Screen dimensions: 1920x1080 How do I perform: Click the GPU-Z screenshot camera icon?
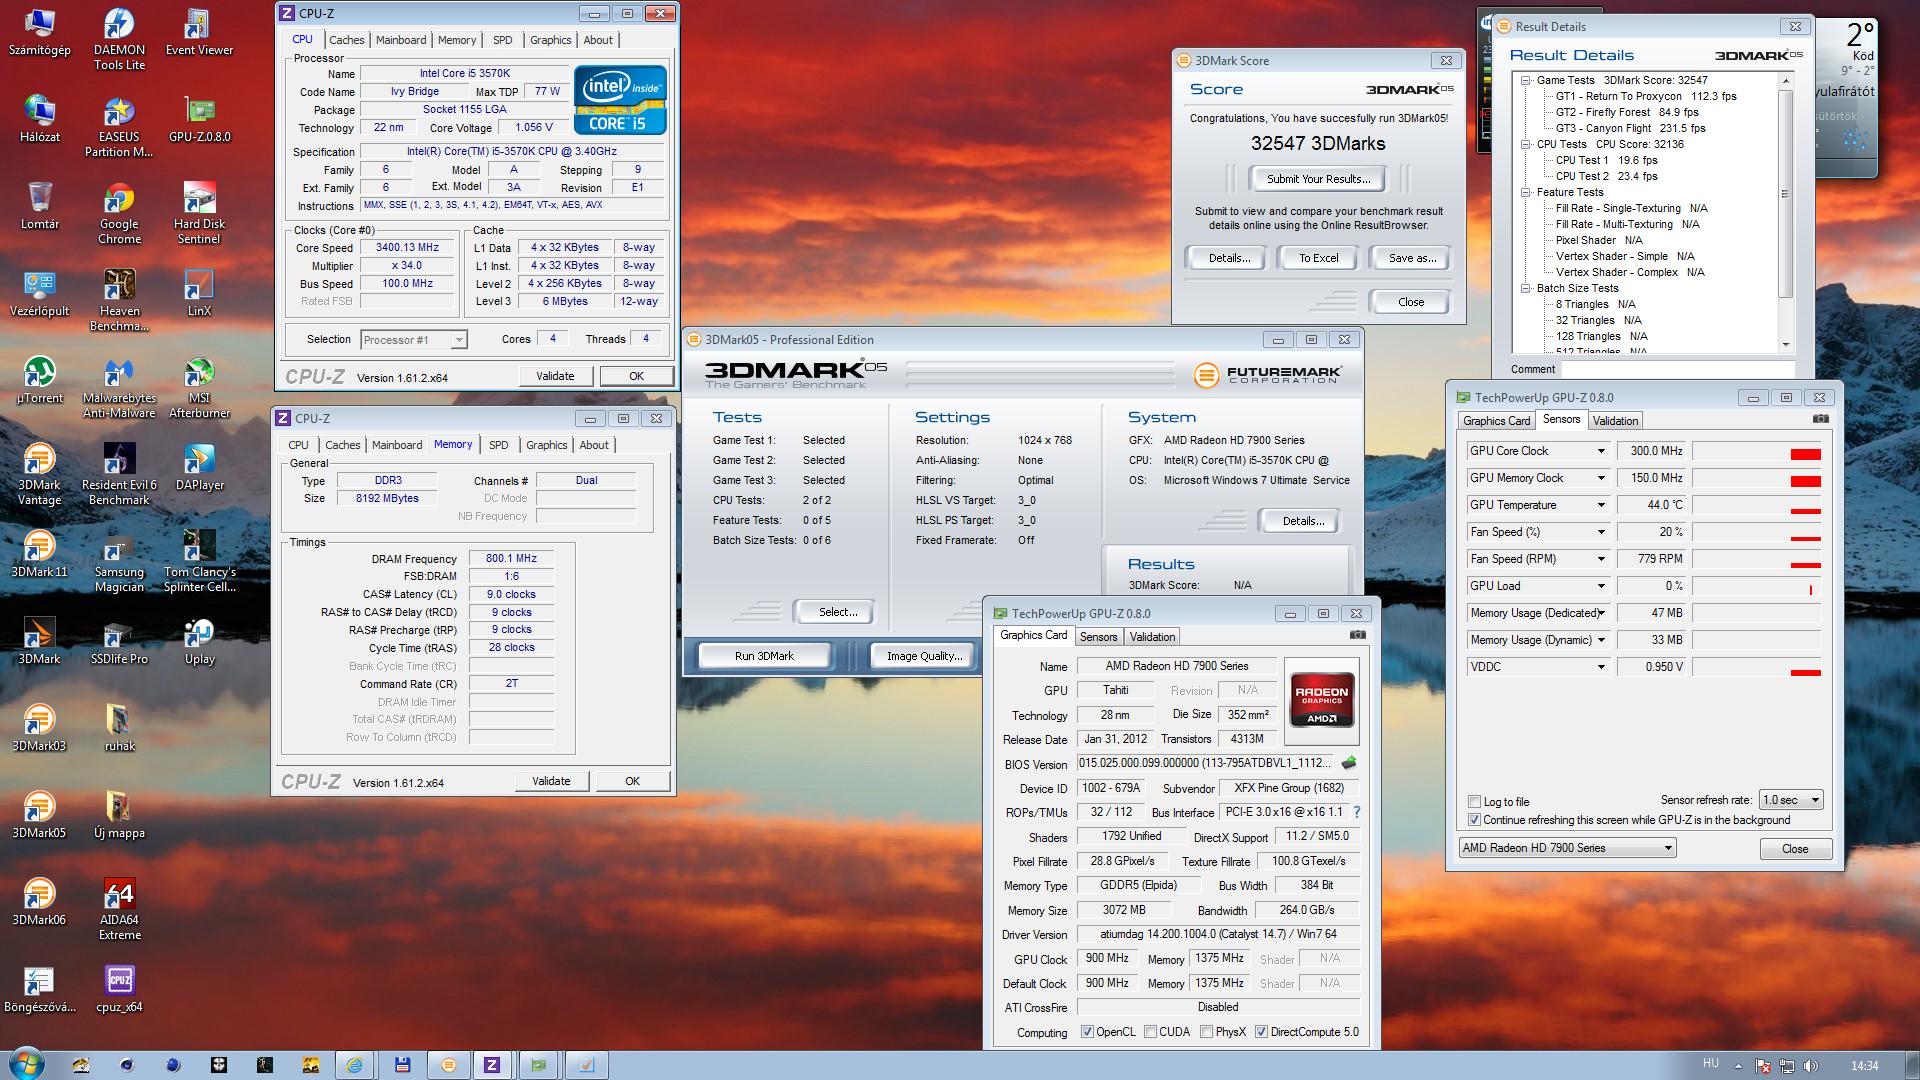(1357, 635)
